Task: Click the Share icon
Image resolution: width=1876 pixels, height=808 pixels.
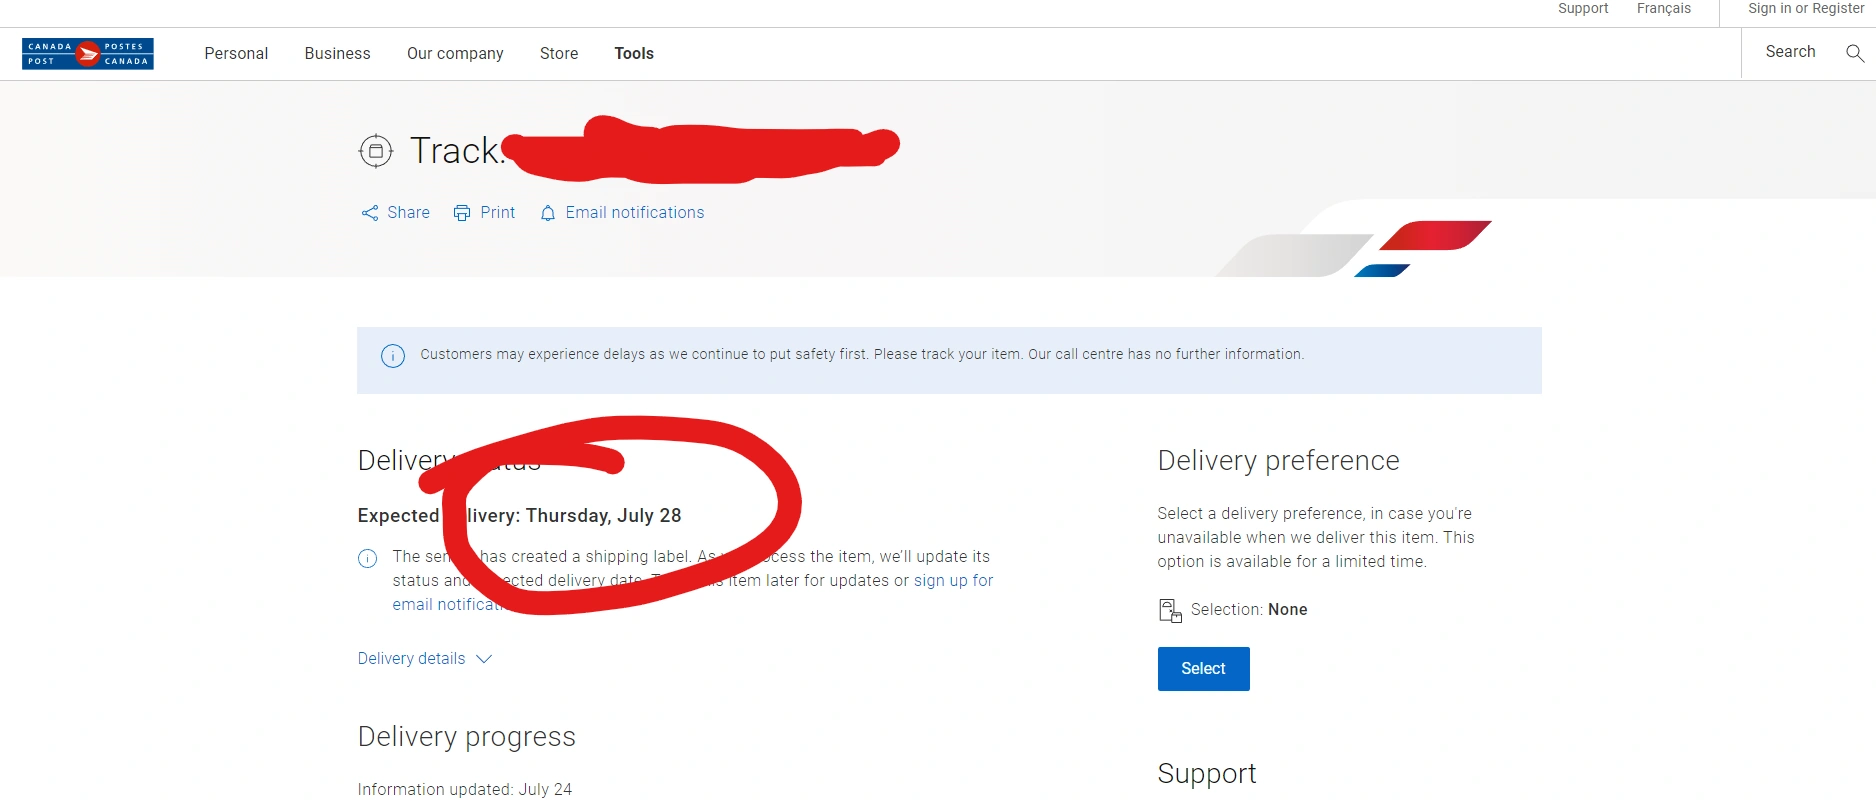Action: [370, 213]
